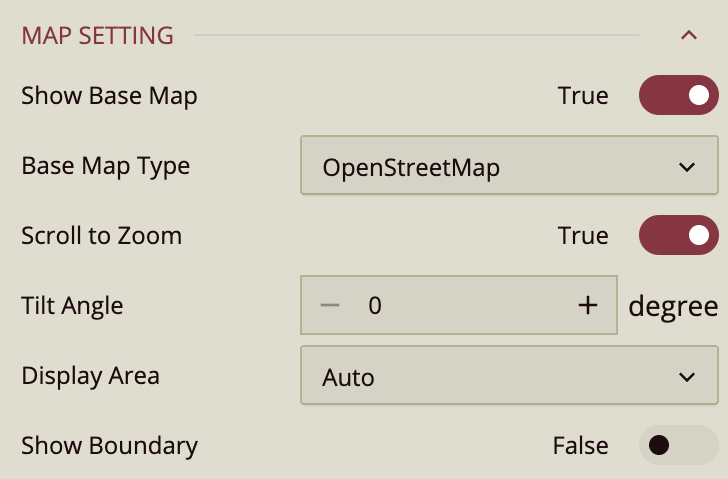This screenshot has width=728, height=479.
Task: Click the chevron arrow beside OpenStreetMap
Action: tap(686, 166)
